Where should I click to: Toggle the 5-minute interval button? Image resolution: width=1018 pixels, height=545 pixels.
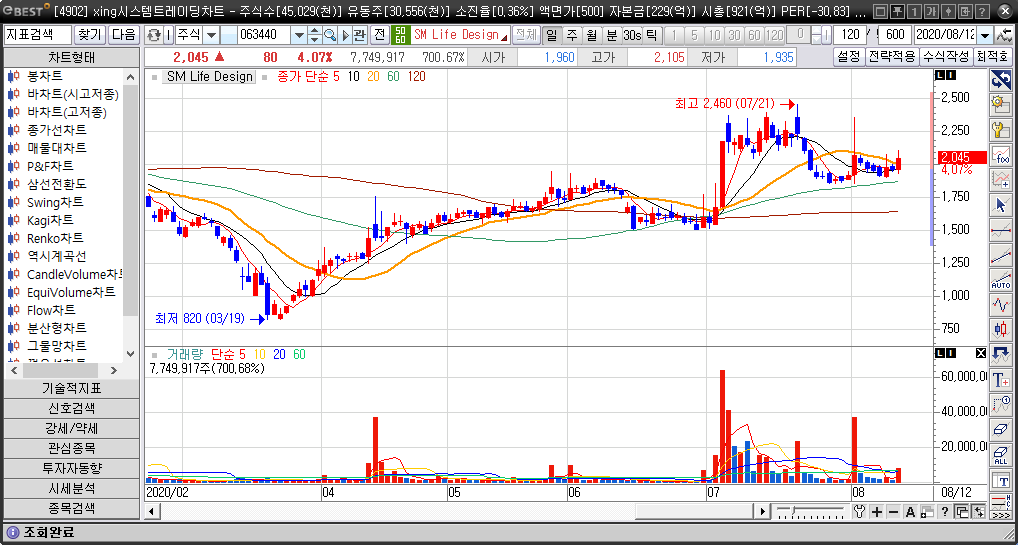(695, 35)
